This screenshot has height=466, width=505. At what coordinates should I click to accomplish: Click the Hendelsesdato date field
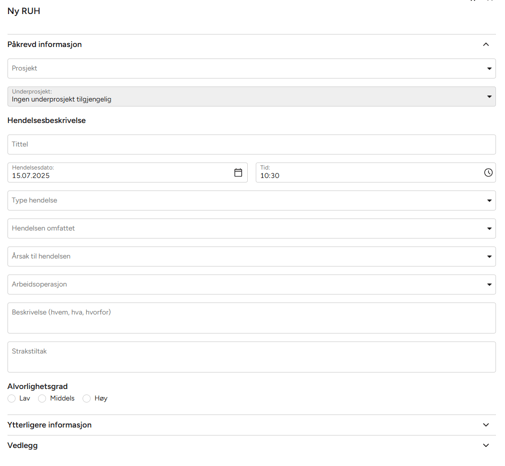point(127,172)
